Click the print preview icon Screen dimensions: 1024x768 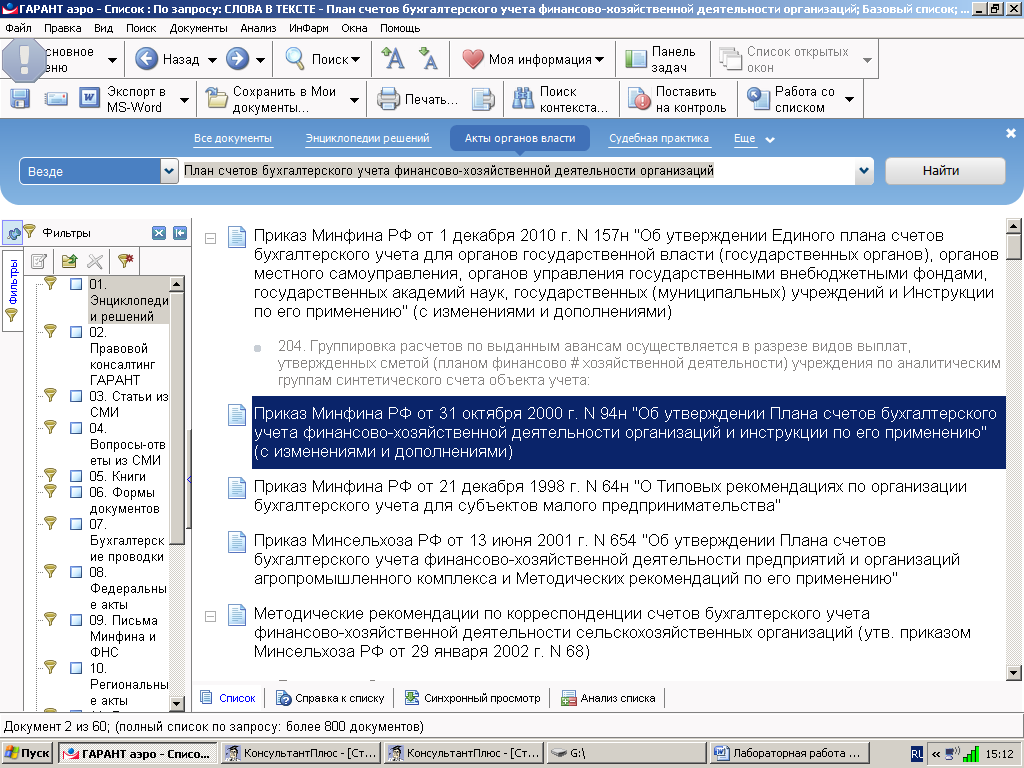[x=483, y=99]
